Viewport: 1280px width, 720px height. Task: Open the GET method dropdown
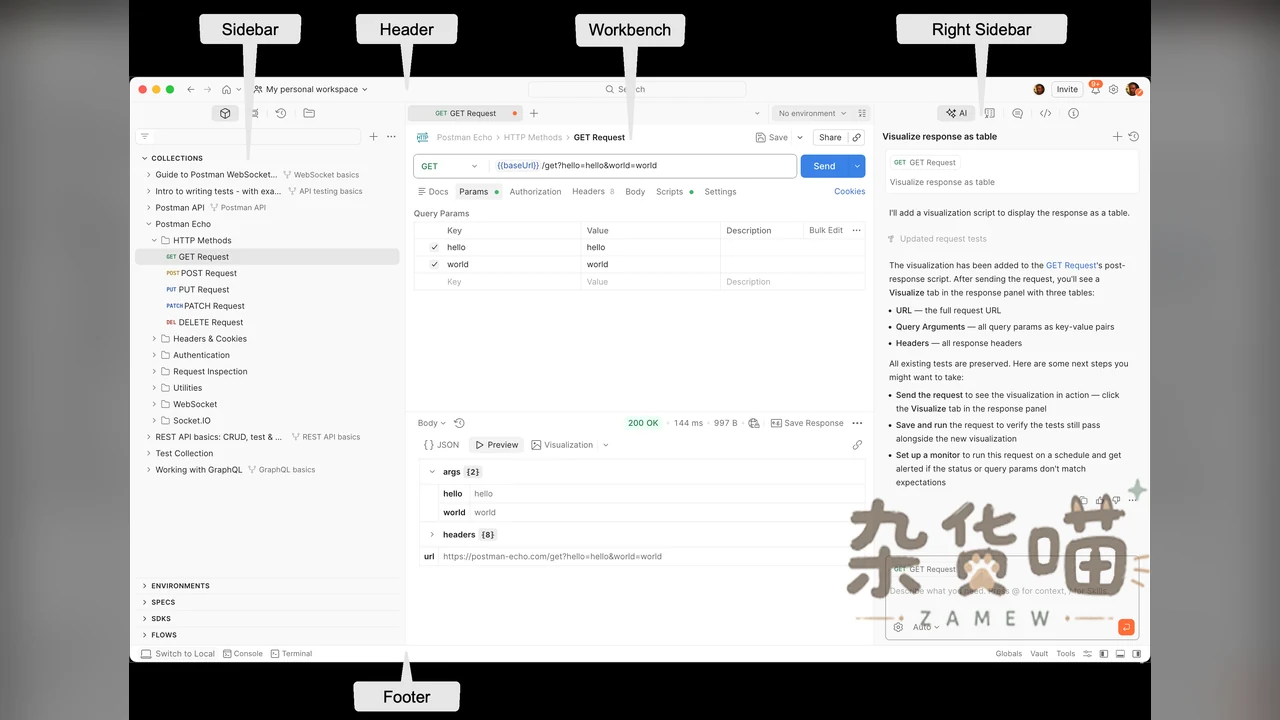(450, 166)
